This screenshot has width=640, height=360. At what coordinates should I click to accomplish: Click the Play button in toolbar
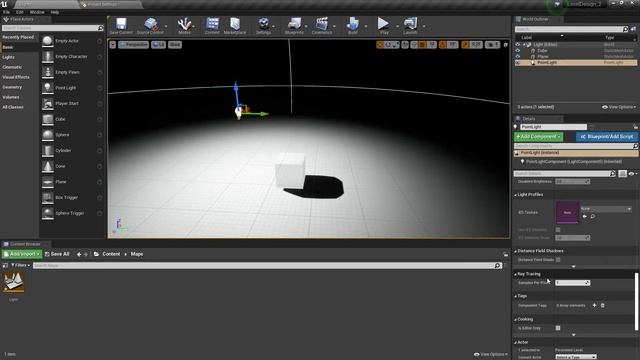click(x=383, y=25)
